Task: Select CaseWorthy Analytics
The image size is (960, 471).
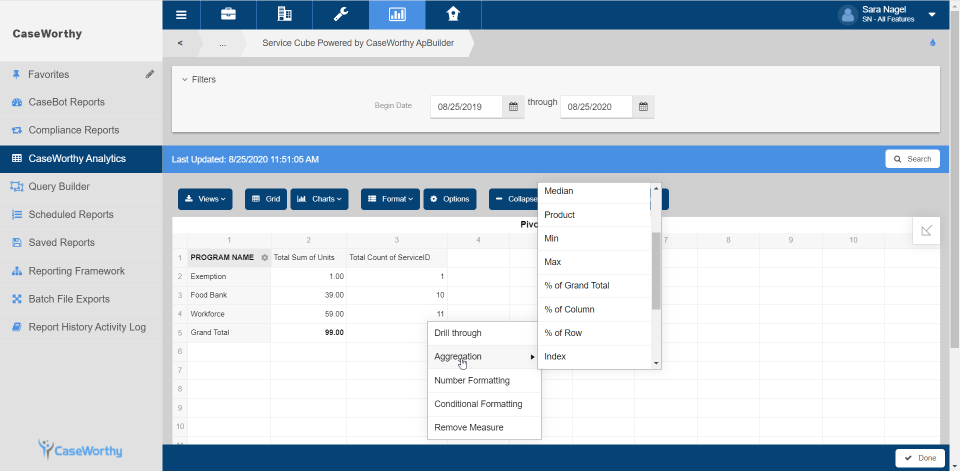Action: point(81,159)
